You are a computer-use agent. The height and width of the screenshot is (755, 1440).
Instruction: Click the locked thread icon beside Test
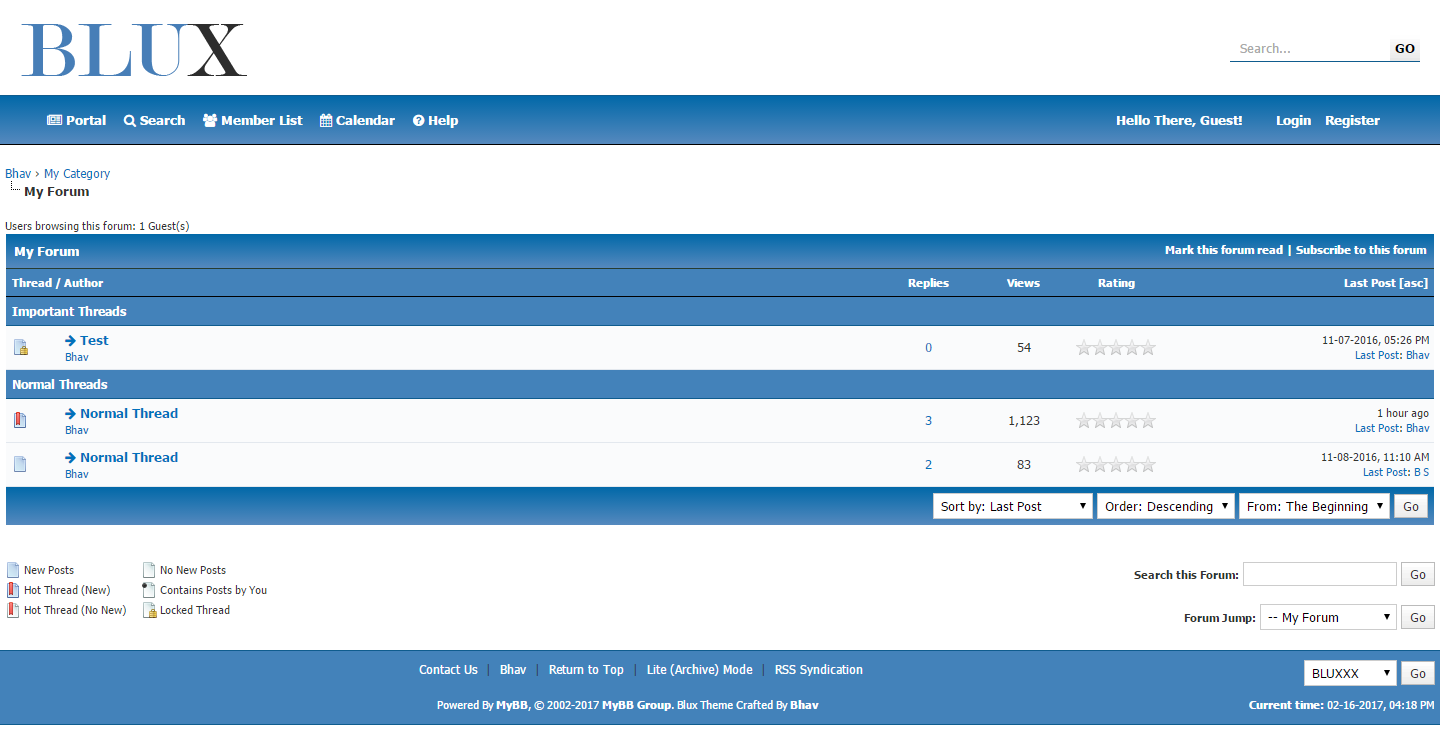(x=21, y=348)
